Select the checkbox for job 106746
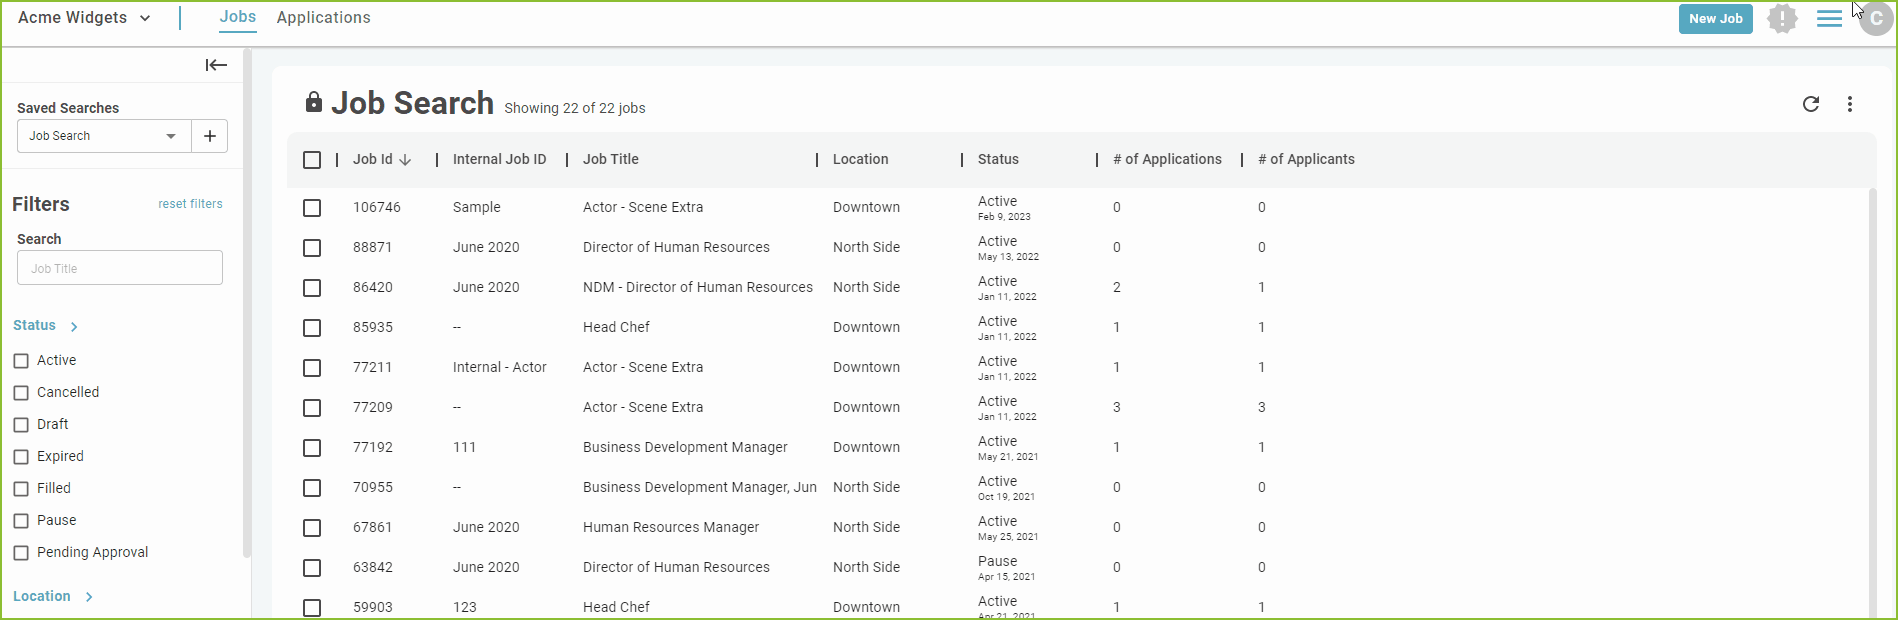This screenshot has width=1898, height=620. click(312, 208)
